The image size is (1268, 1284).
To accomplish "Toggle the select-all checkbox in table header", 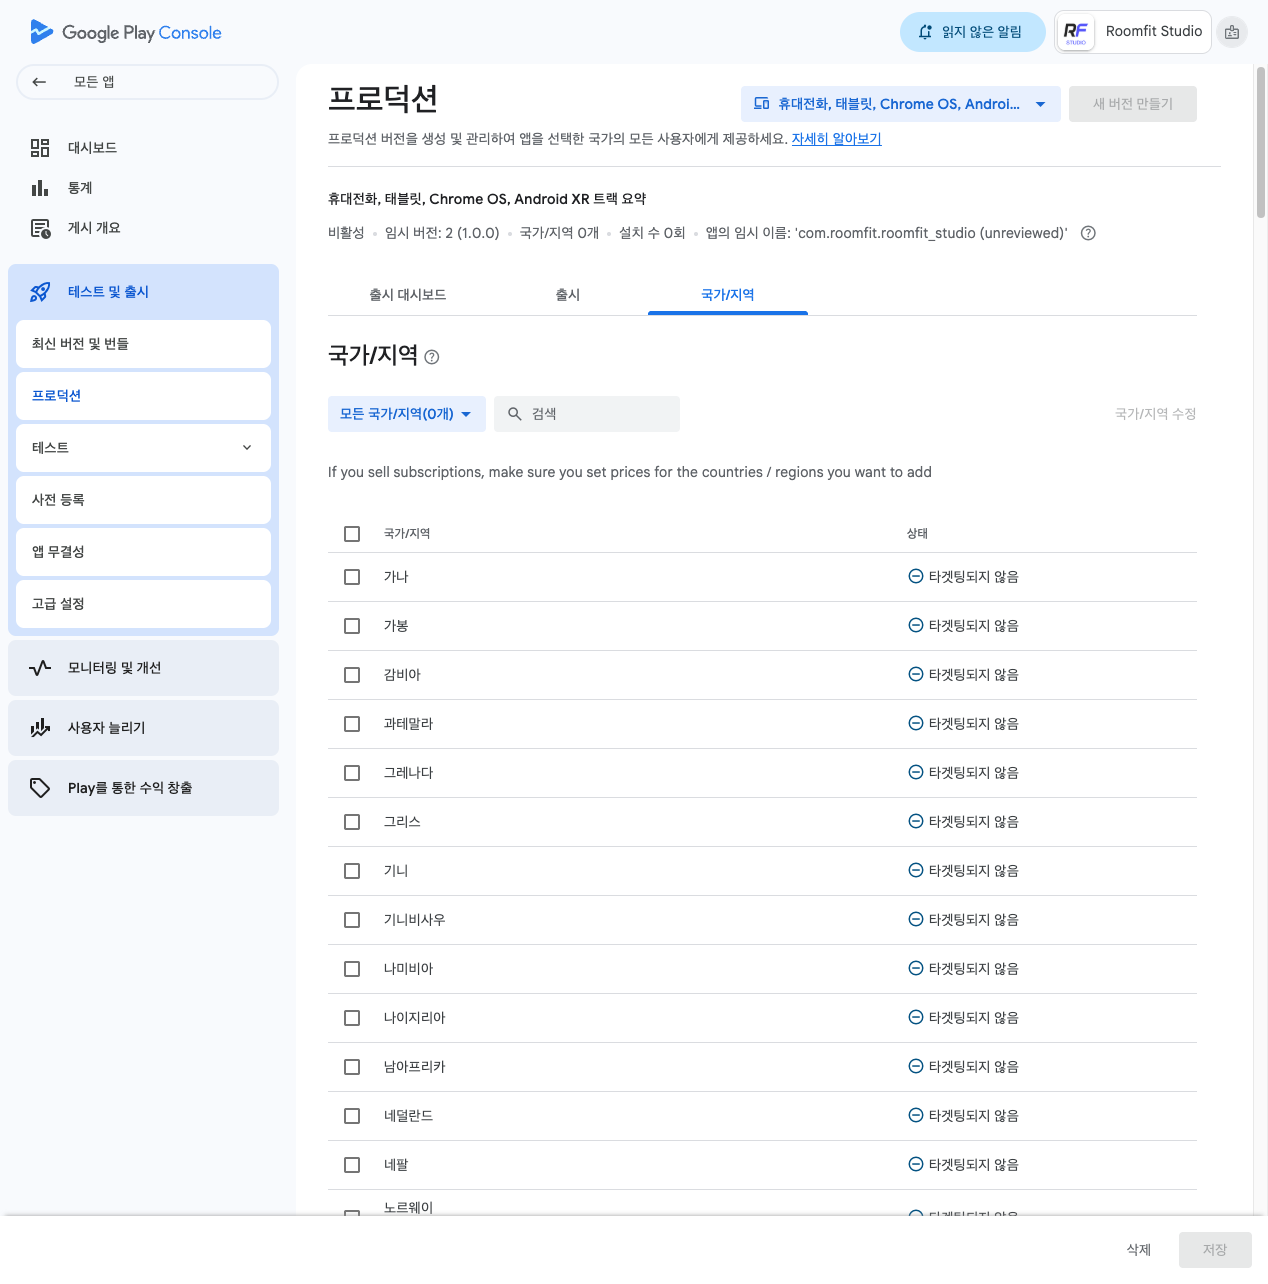I will [352, 534].
